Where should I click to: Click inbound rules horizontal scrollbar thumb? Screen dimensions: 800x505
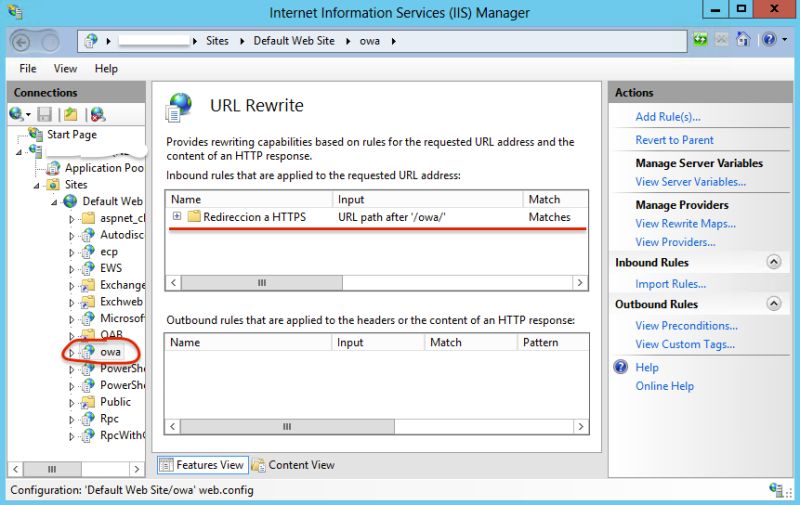261,283
